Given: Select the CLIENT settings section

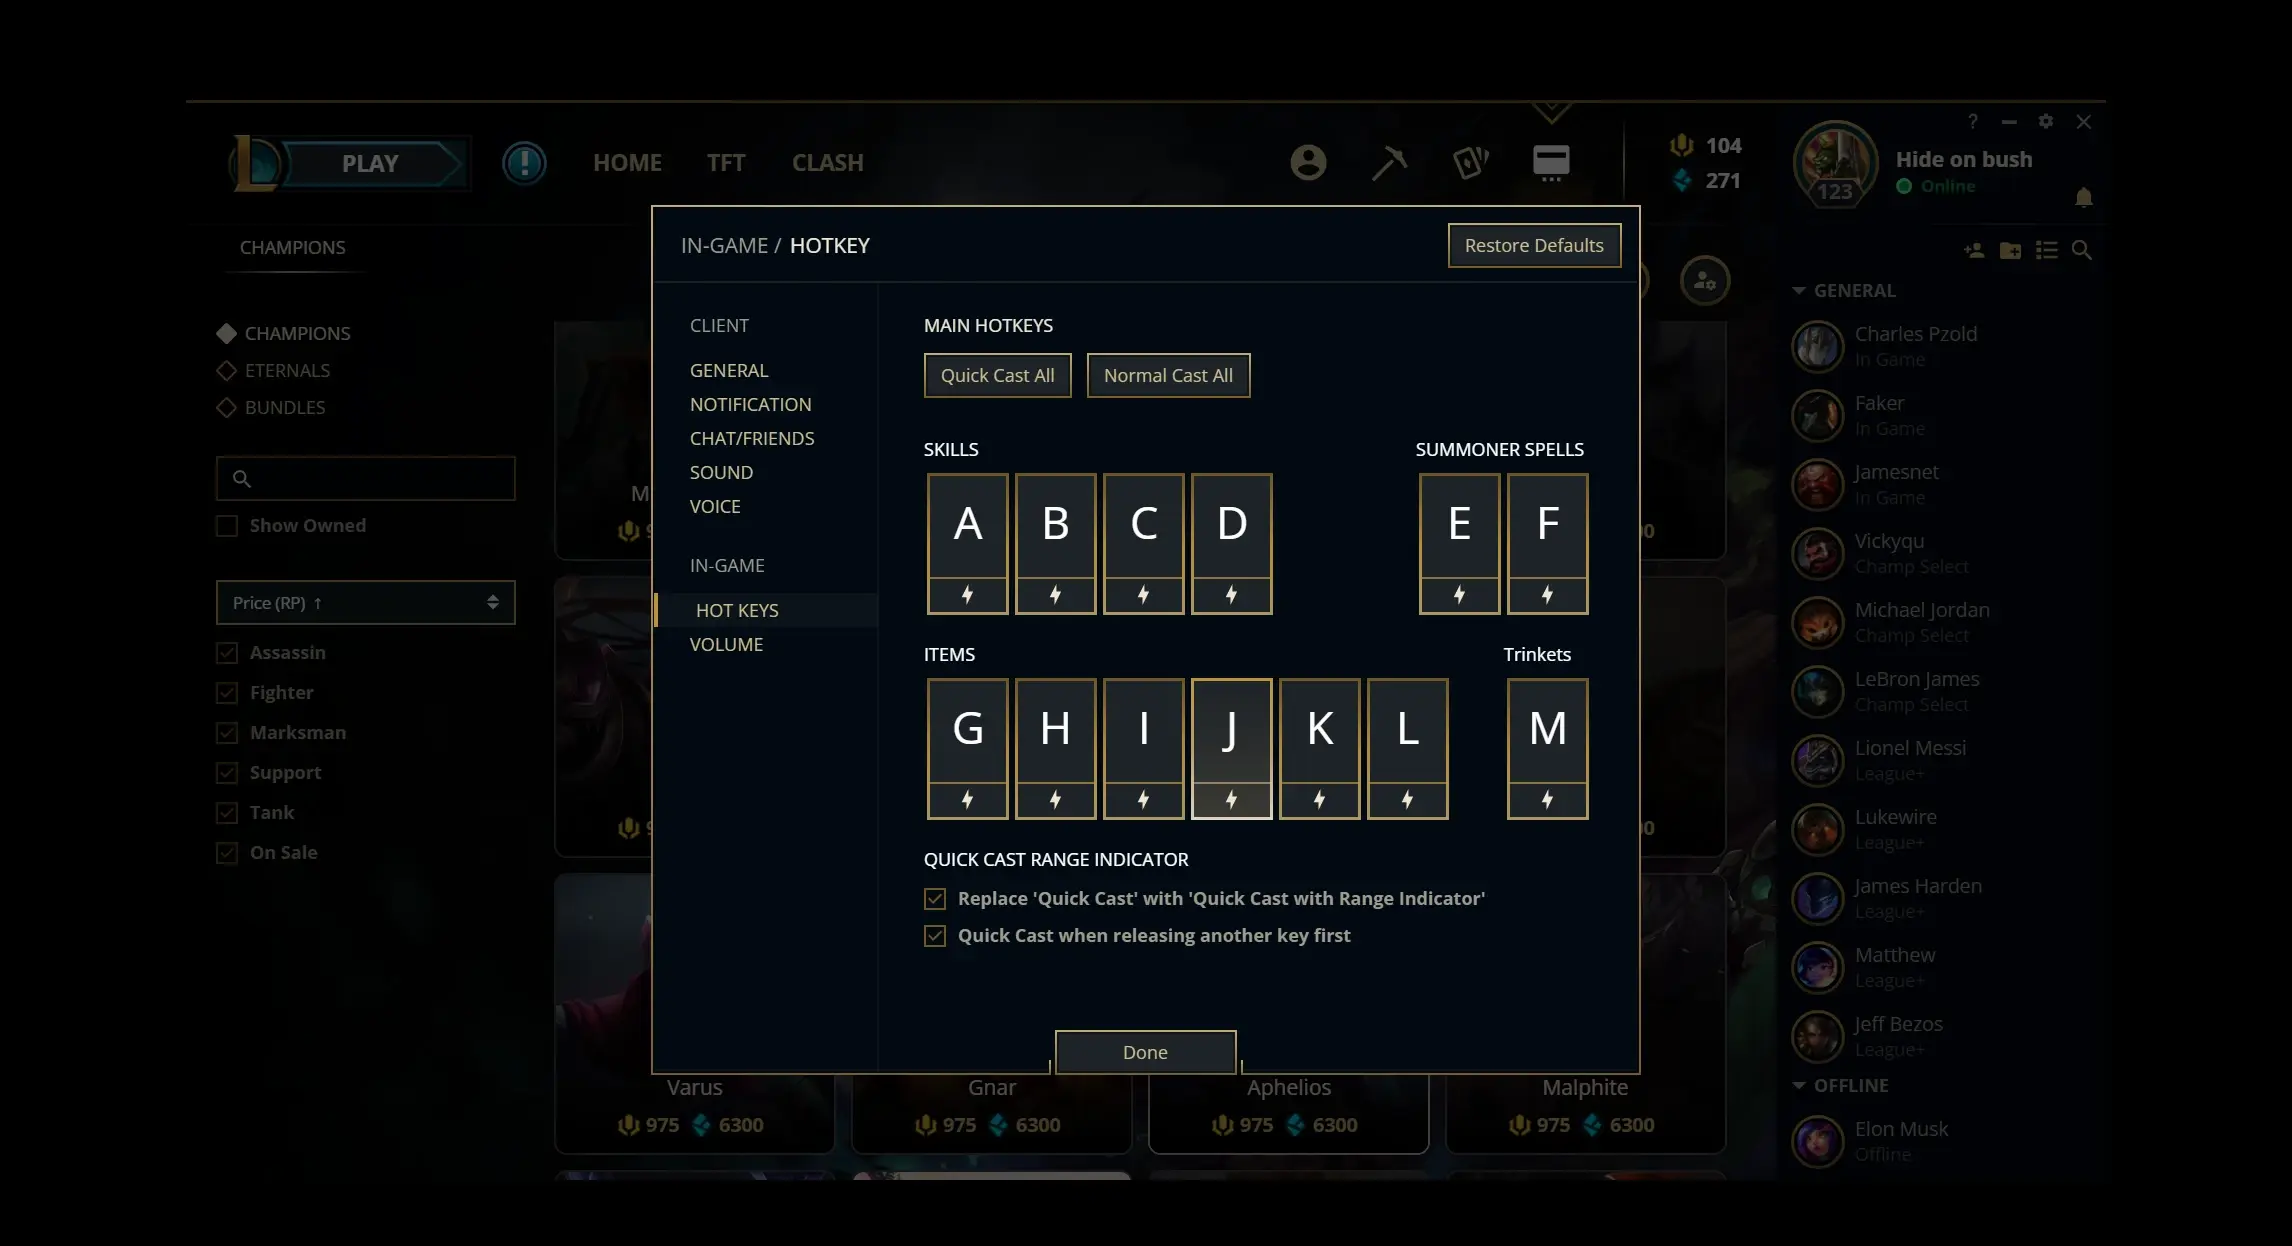Looking at the screenshot, I should click(x=718, y=324).
